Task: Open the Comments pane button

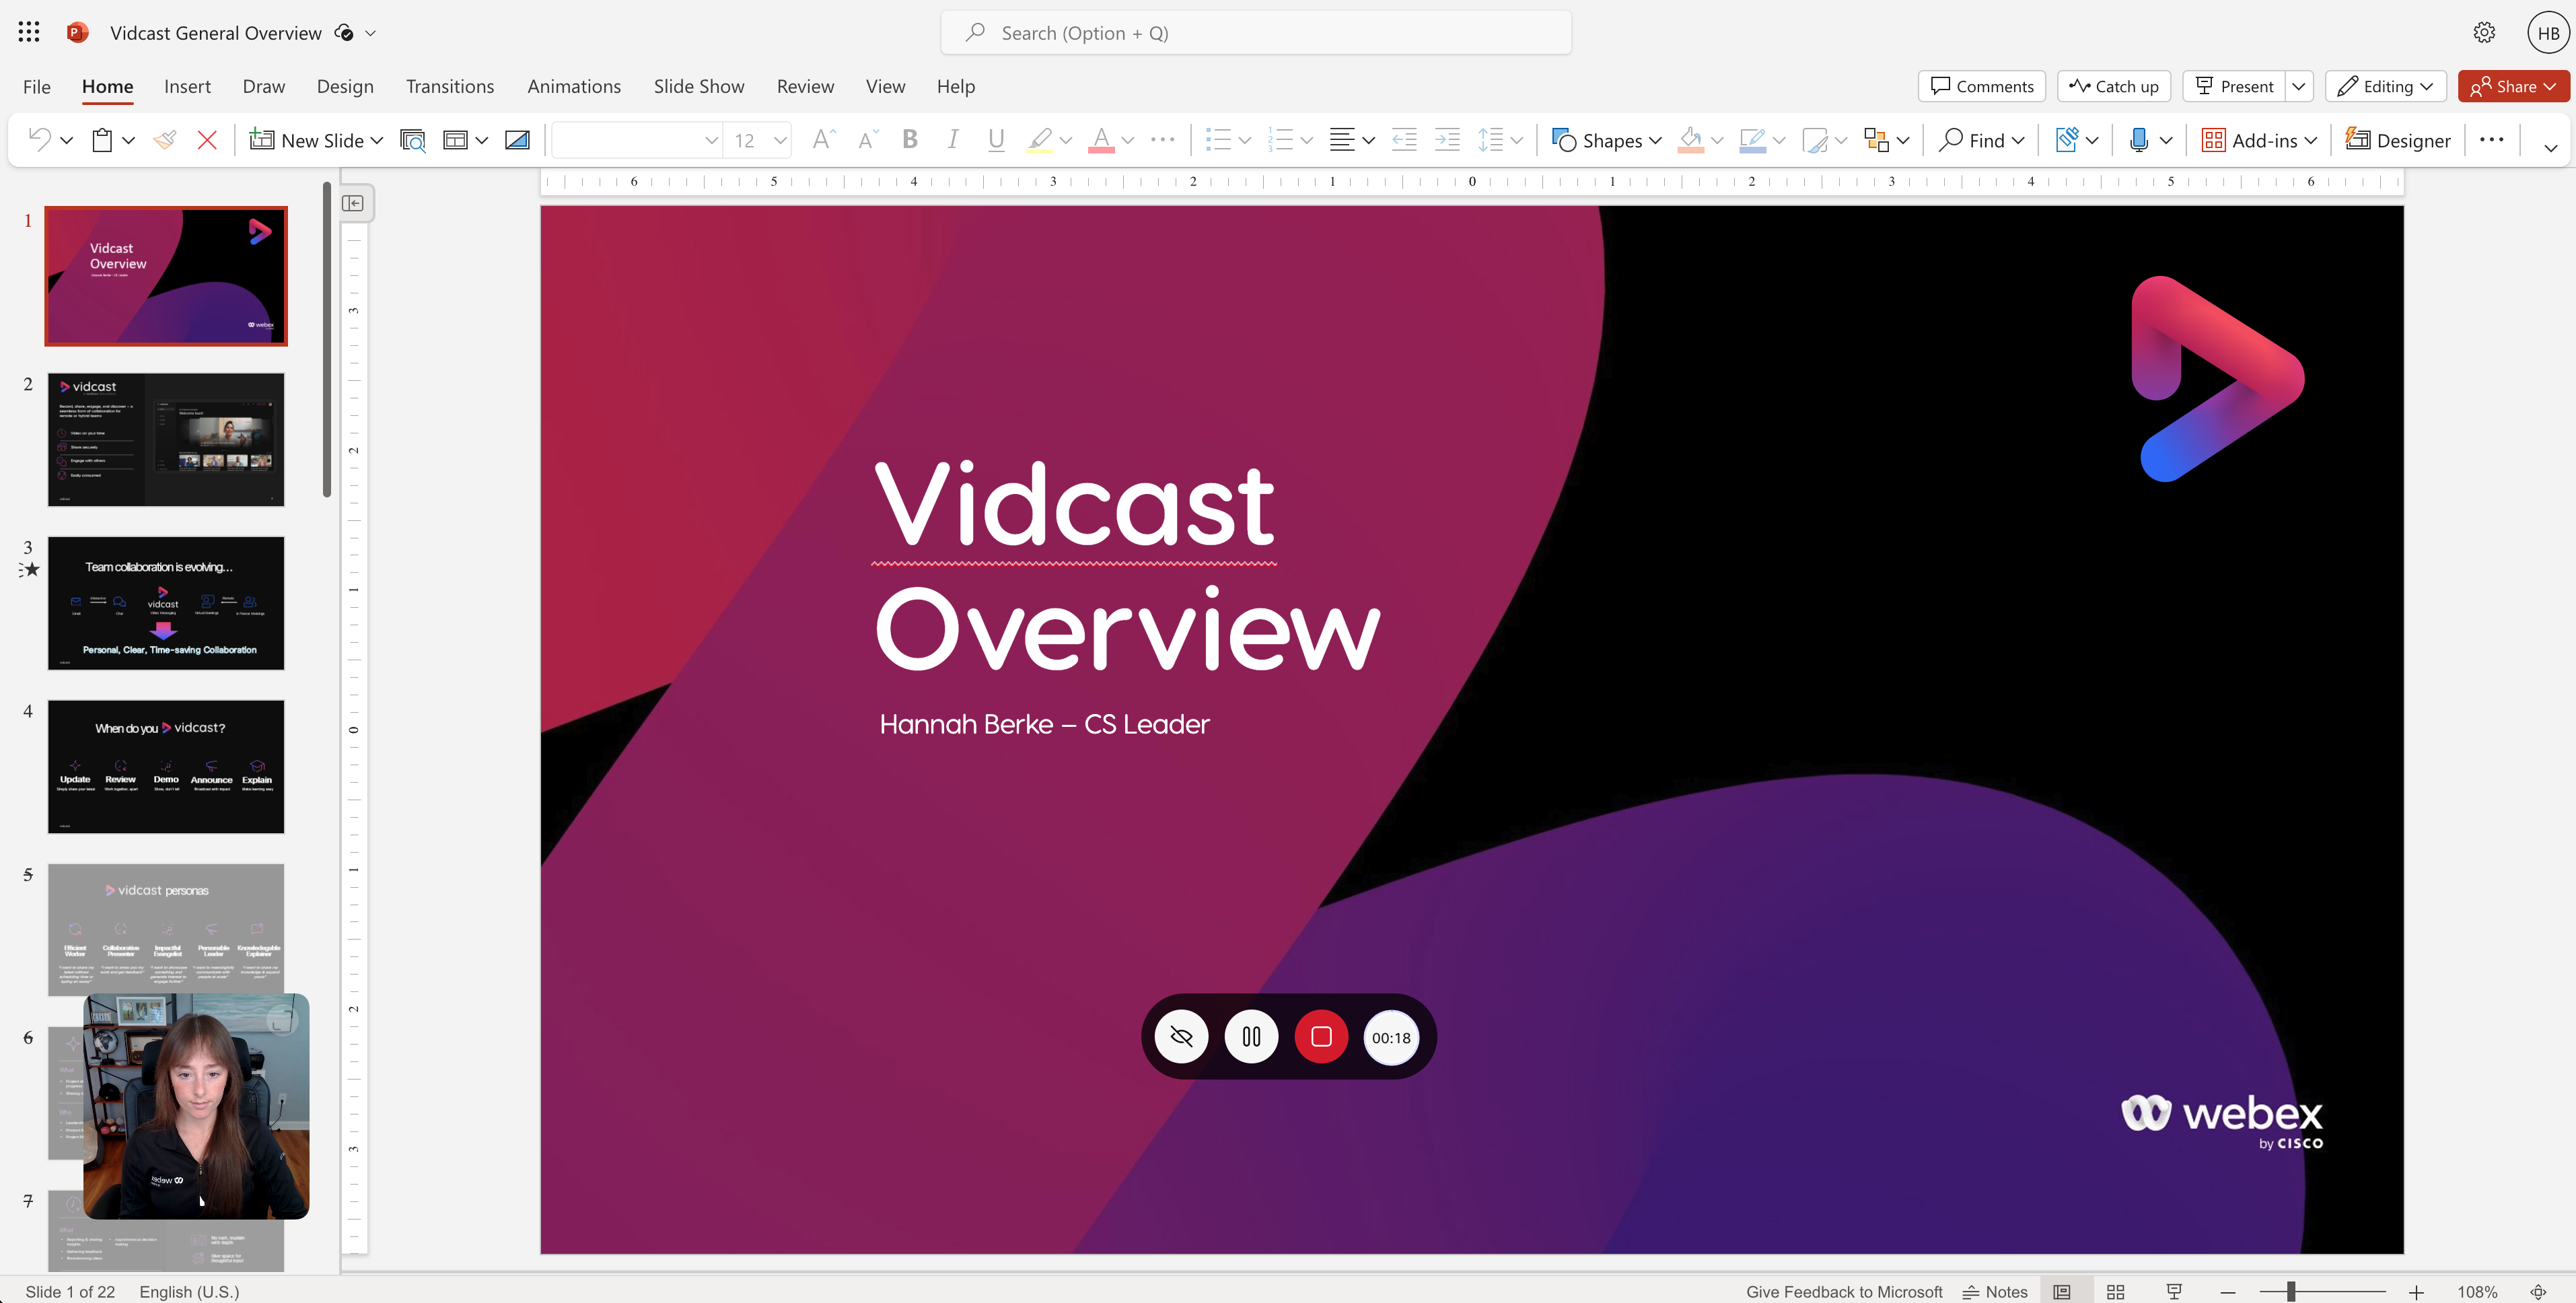Action: (x=1982, y=86)
